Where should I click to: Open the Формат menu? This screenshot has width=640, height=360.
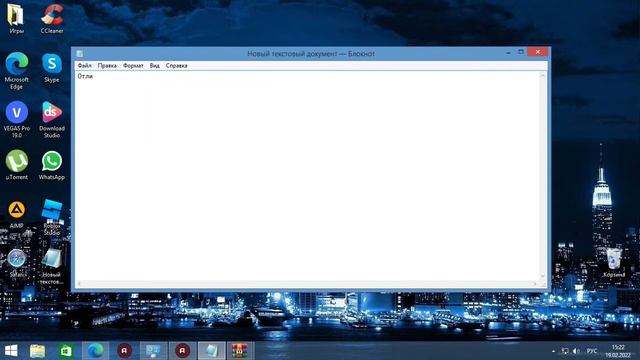(x=133, y=65)
